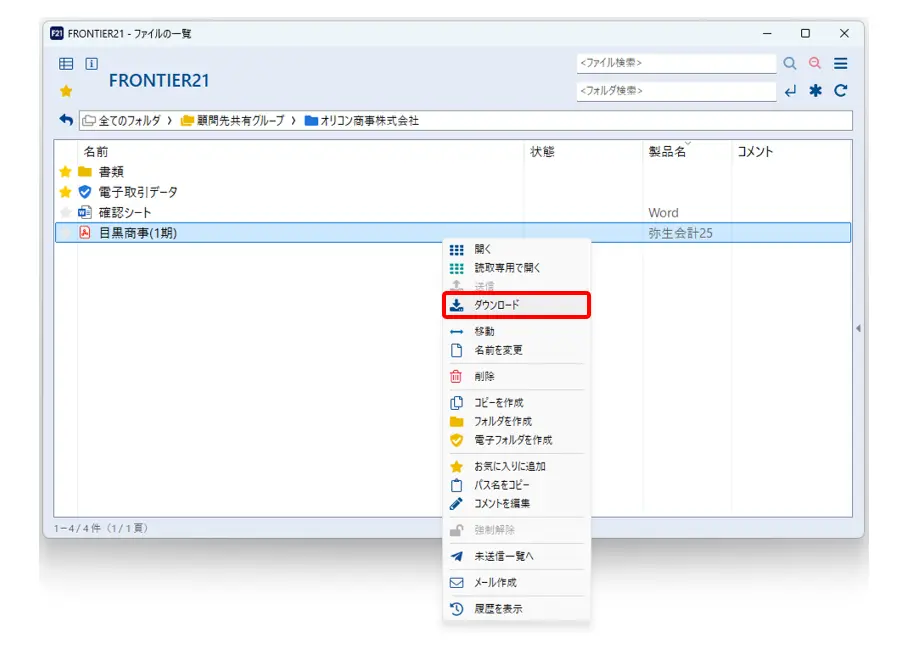Click 顧問先共有グループ in the breadcrumb
924x647 pixels.
pyautogui.click(x=239, y=121)
